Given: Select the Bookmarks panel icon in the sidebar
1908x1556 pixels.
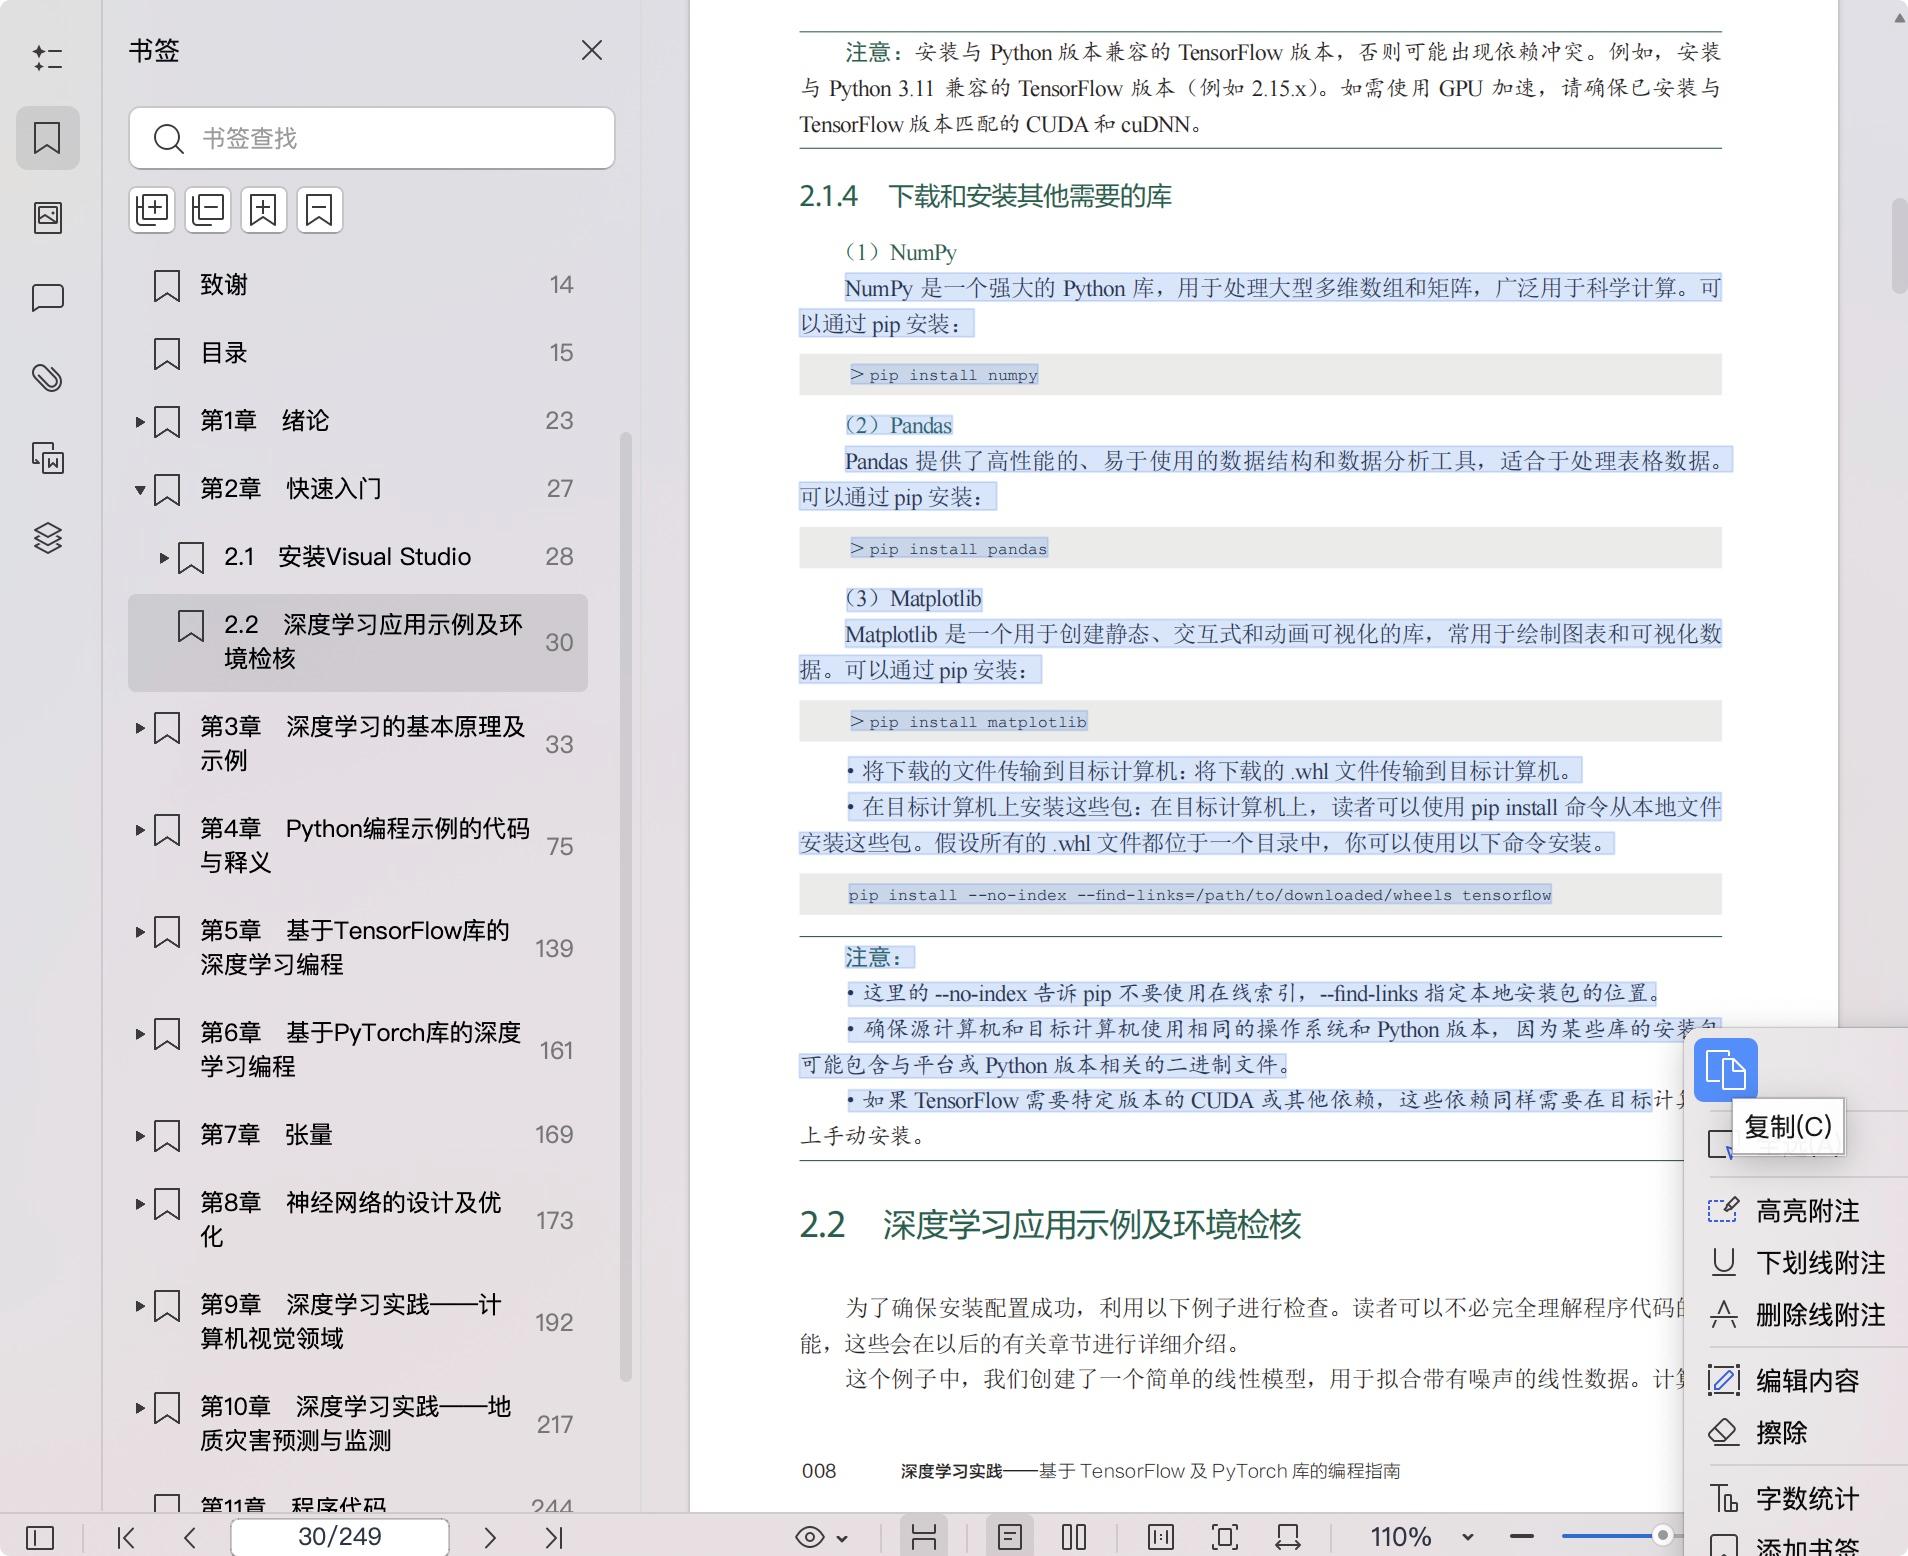Looking at the screenshot, I should point(47,137).
